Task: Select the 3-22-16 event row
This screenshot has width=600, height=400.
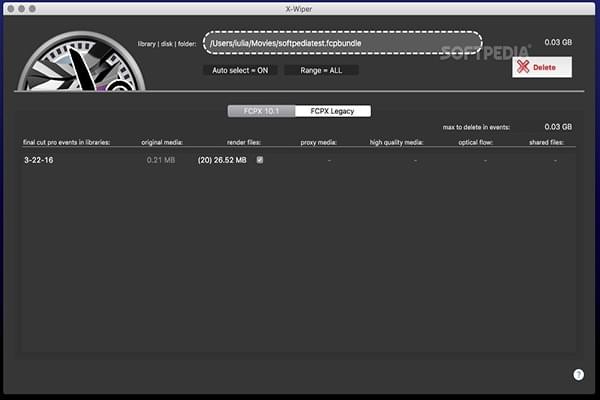Action: pyautogui.click(x=298, y=160)
